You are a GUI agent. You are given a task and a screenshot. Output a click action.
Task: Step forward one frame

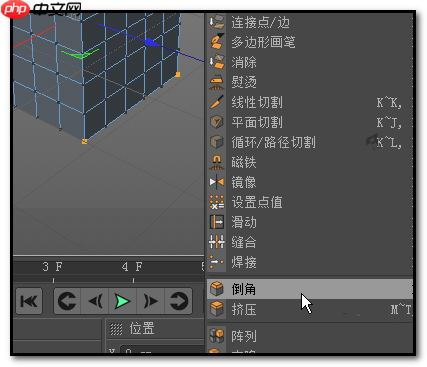coord(150,301)
